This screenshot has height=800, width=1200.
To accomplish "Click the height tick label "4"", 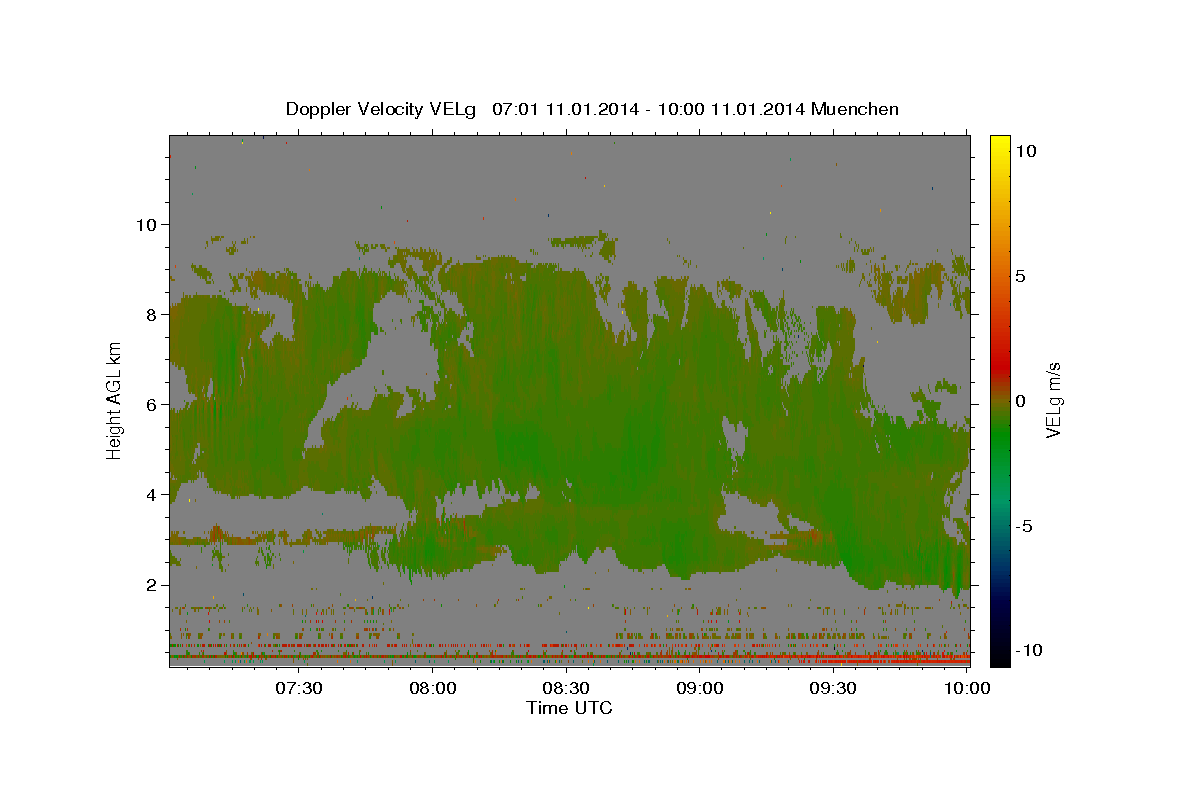I will [152, 495].
